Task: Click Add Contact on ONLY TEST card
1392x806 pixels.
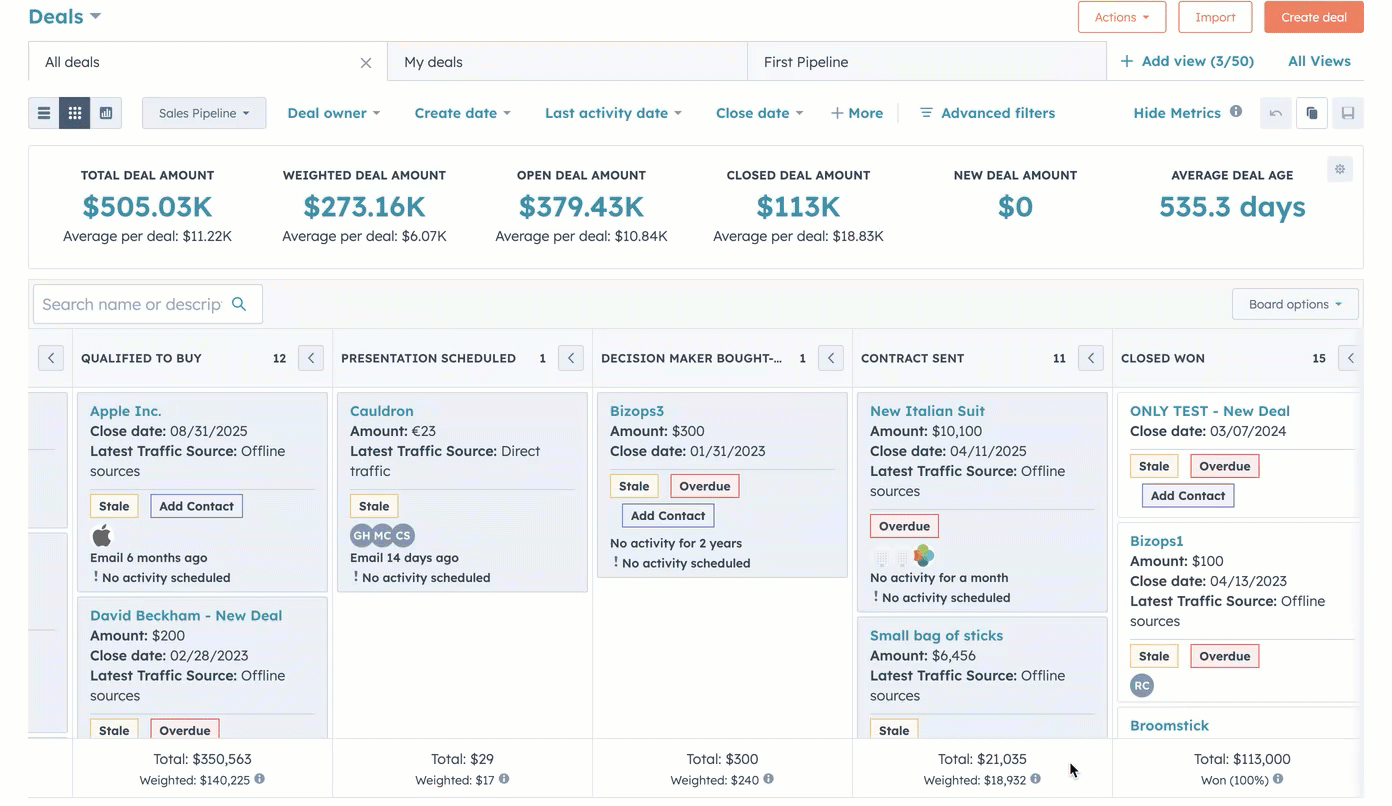Action: (x=1188, y=496)
